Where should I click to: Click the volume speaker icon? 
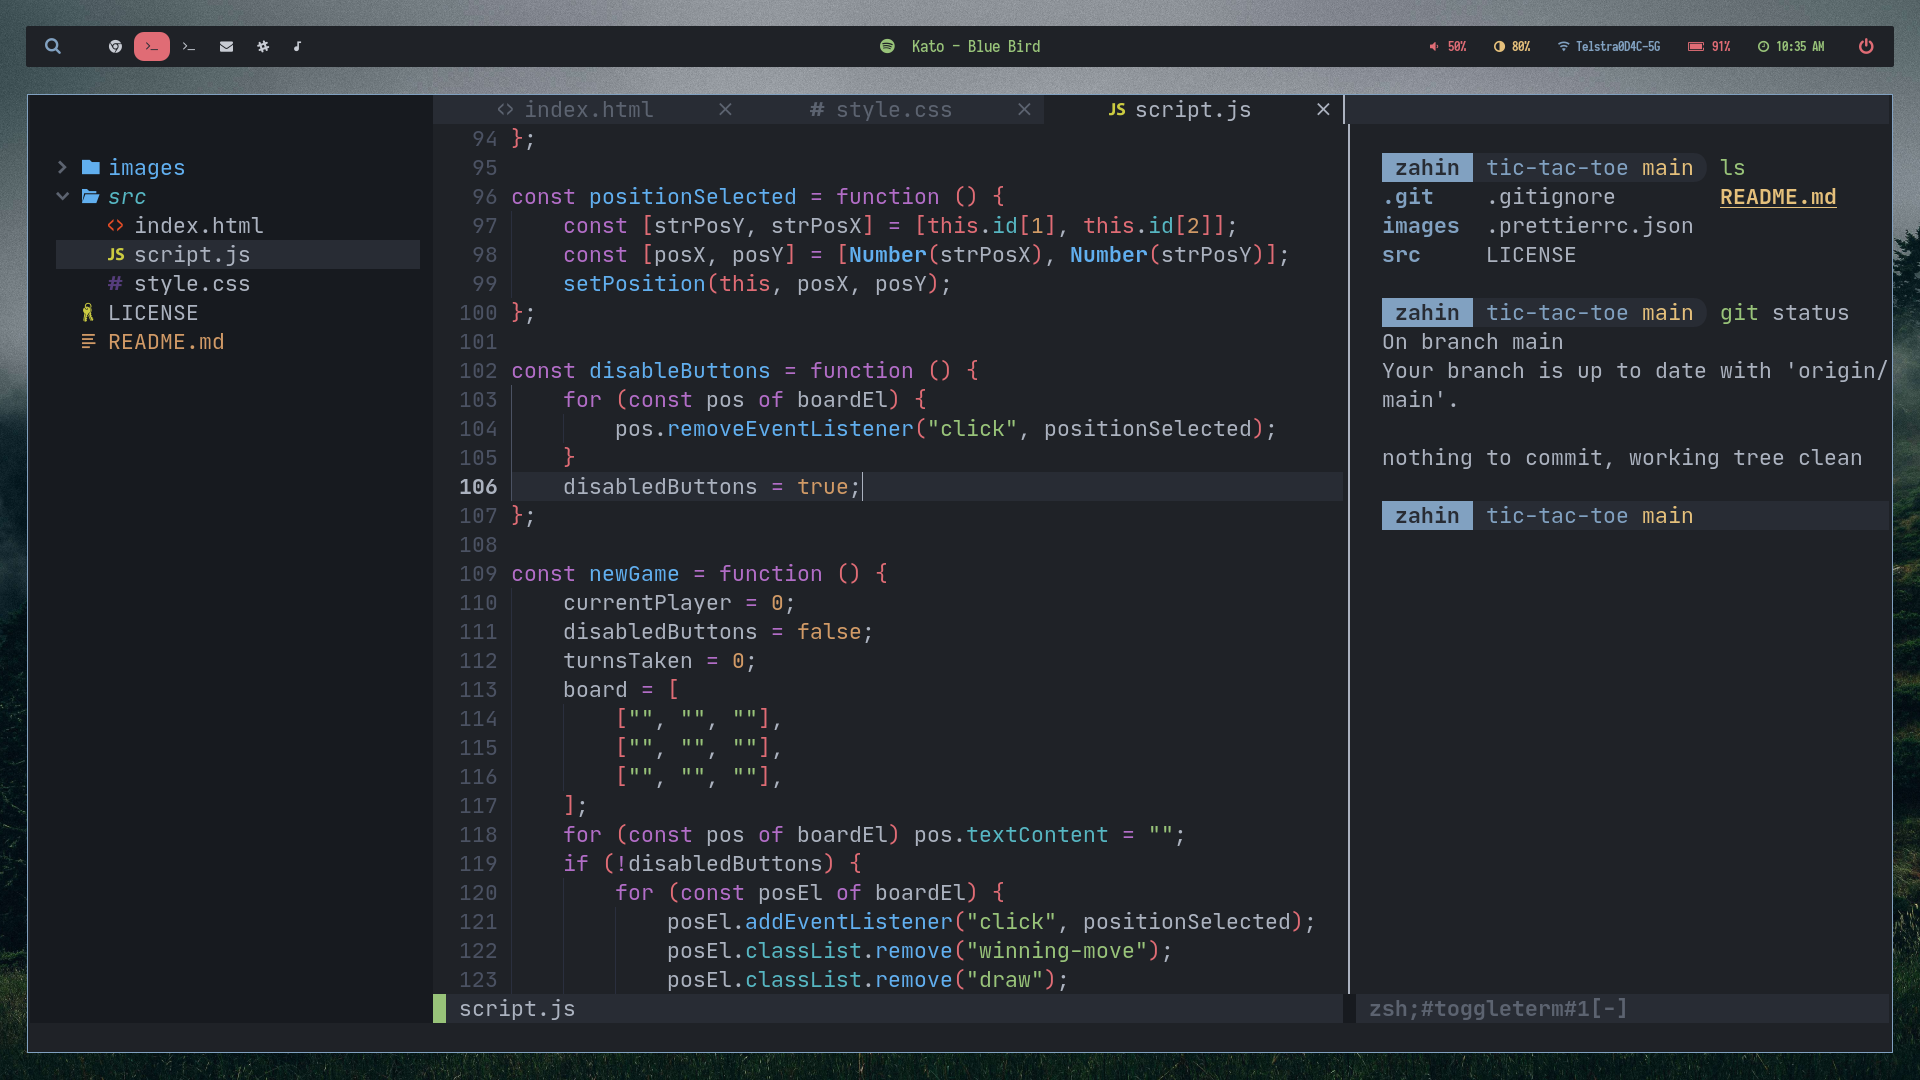pyautogui.click(x=1434, y=46)
